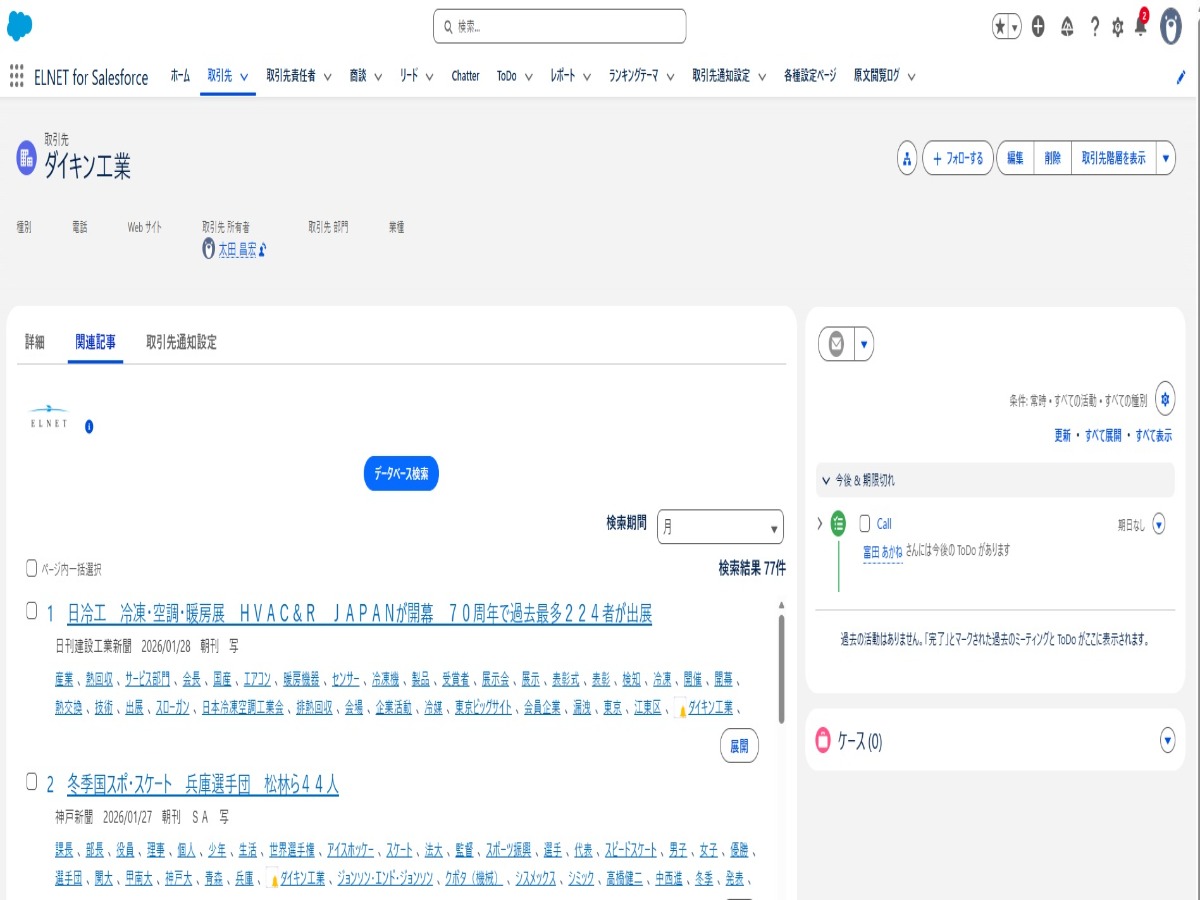This screenshot has height=900, width=1200.
Task: Mark the Call task checkbox complete
Action: click(x=865, y=523)
